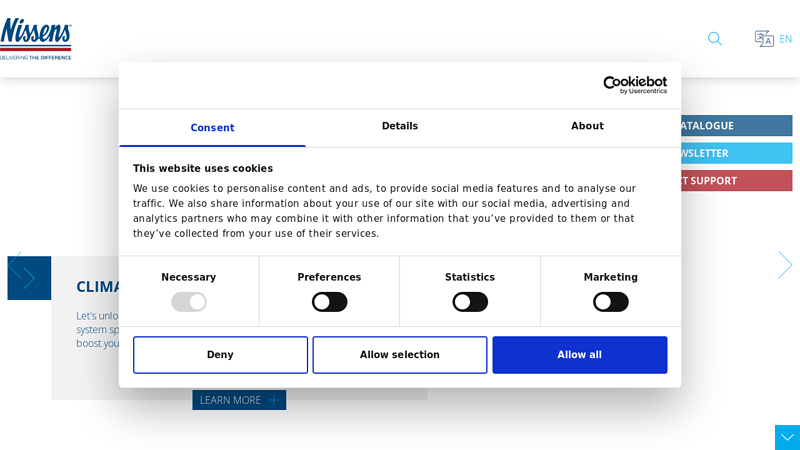800x450 pixels.
Task: Turn on the Marketing cookies switch
Action: (x=611, y=302)
